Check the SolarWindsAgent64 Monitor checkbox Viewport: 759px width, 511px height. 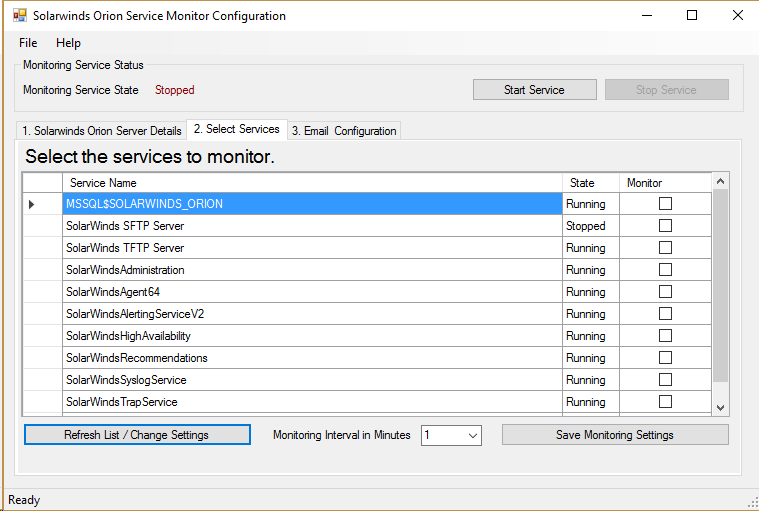pyautogui.click(x=665, y=292)
